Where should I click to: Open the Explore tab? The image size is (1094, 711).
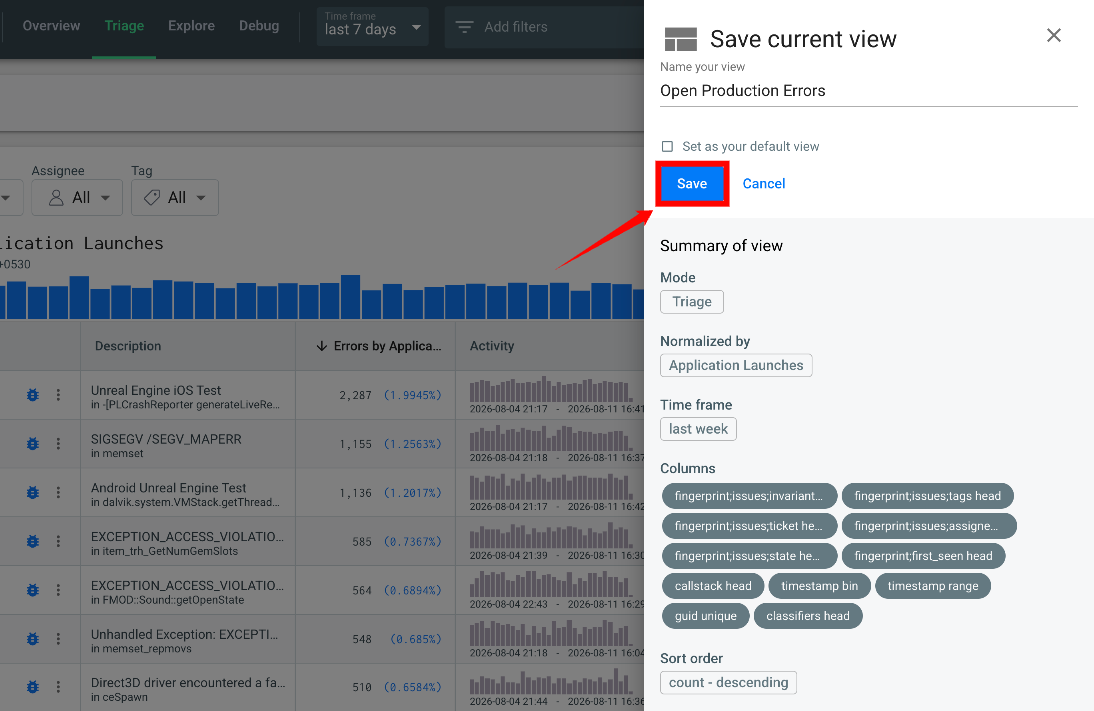click(x=191, y=26)
